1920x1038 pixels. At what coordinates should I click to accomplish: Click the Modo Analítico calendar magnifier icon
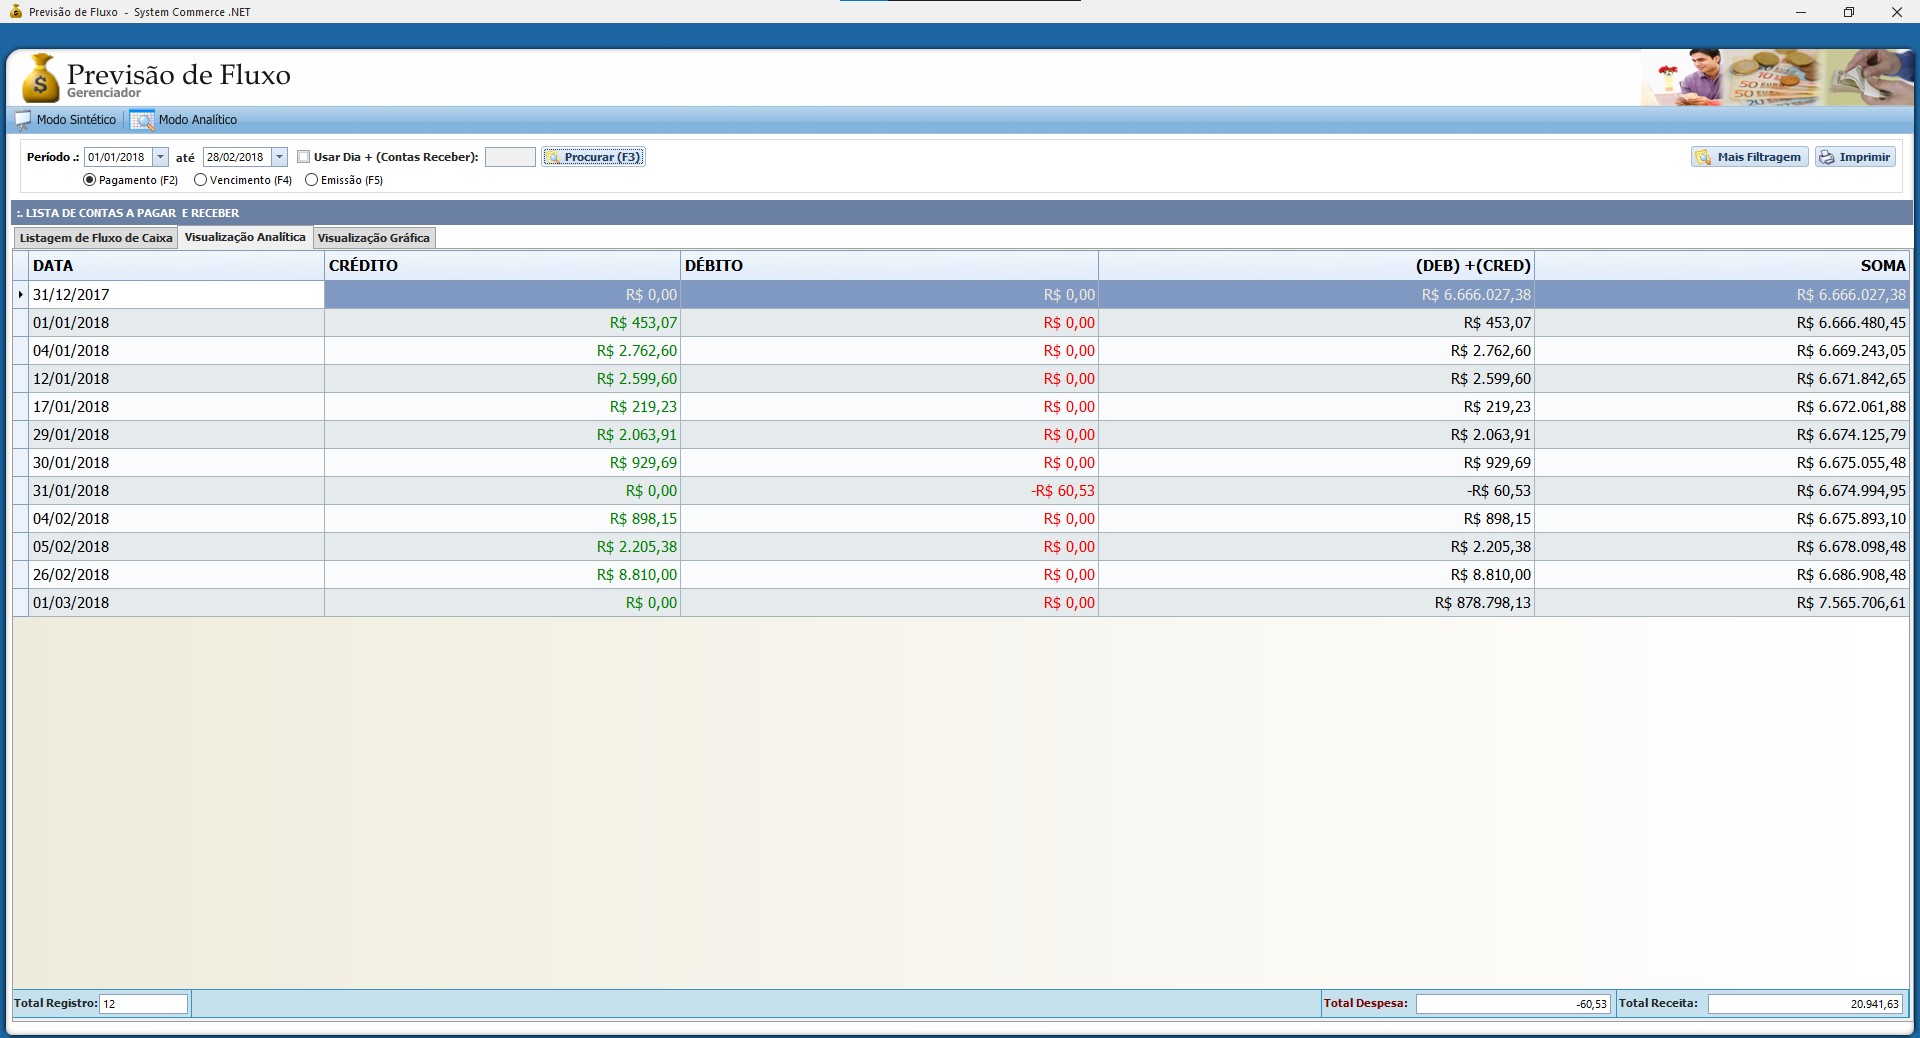(142, 120)
